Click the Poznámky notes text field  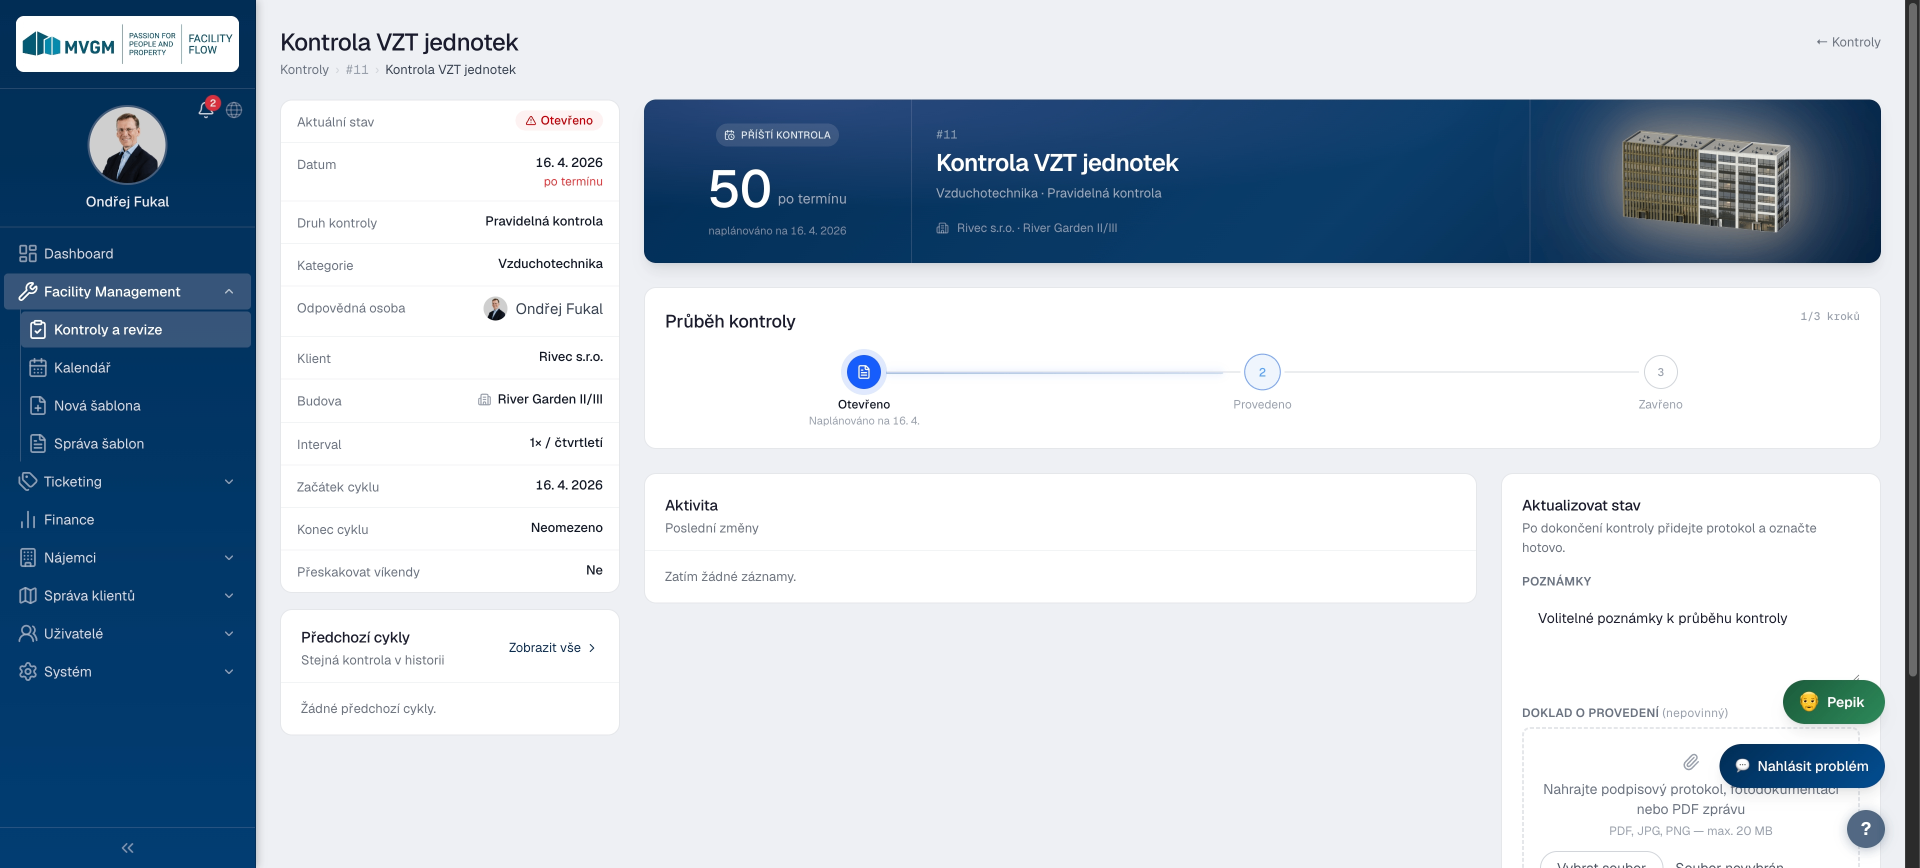(x=1691, y=642)
